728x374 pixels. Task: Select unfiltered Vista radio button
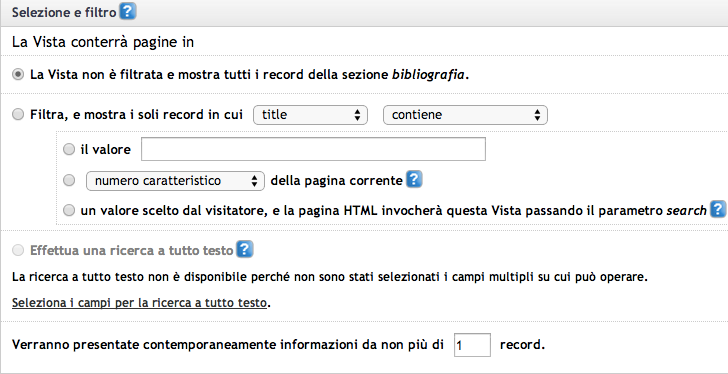pos(18,75)
